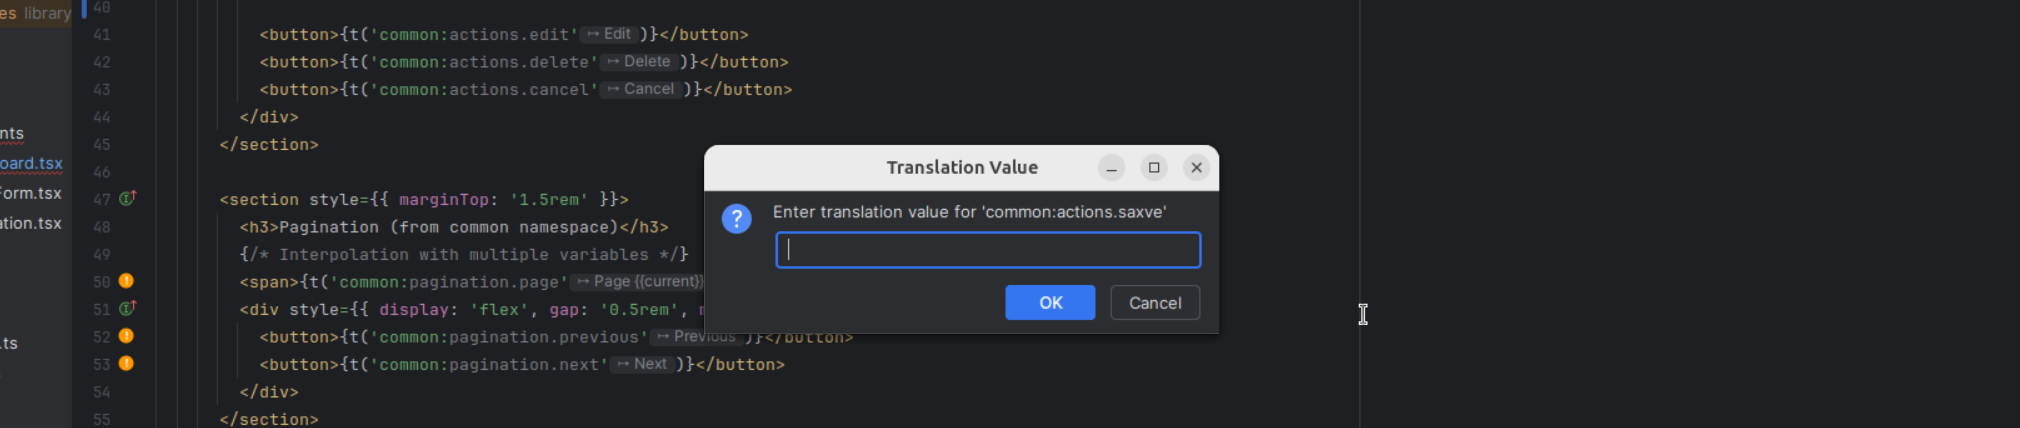
Task: Click the Interpolation comment on line 49
Action: pyautogui.click(x=464, y=255)
